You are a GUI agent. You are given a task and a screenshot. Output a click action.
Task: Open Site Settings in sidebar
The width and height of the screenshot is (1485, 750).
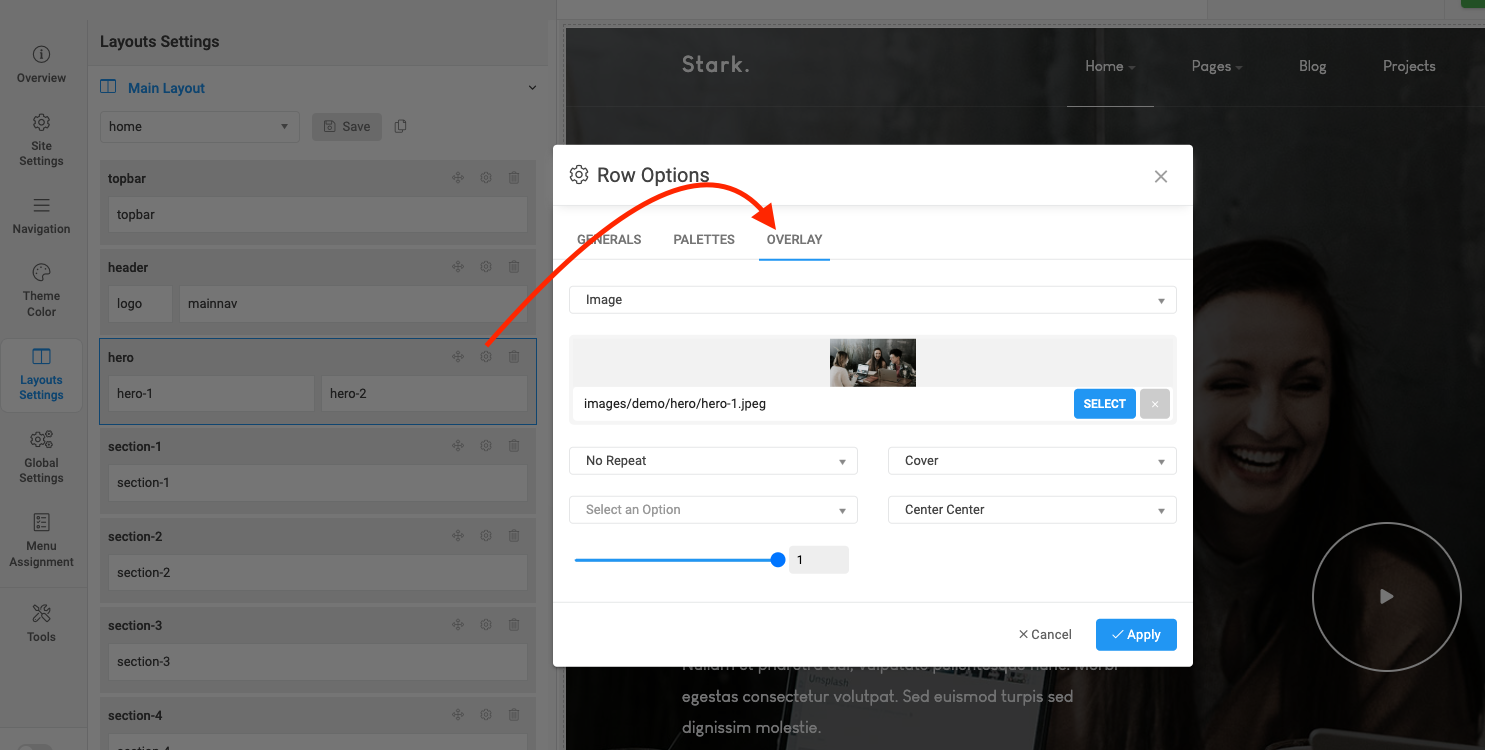click(41, 139)
